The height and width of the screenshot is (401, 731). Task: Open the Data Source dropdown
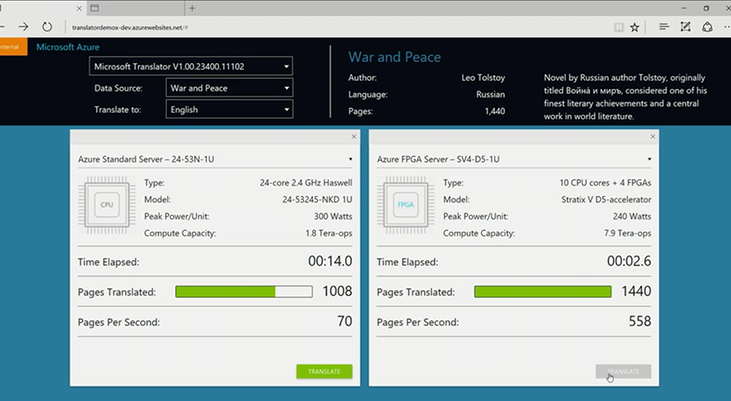point(229,88)
